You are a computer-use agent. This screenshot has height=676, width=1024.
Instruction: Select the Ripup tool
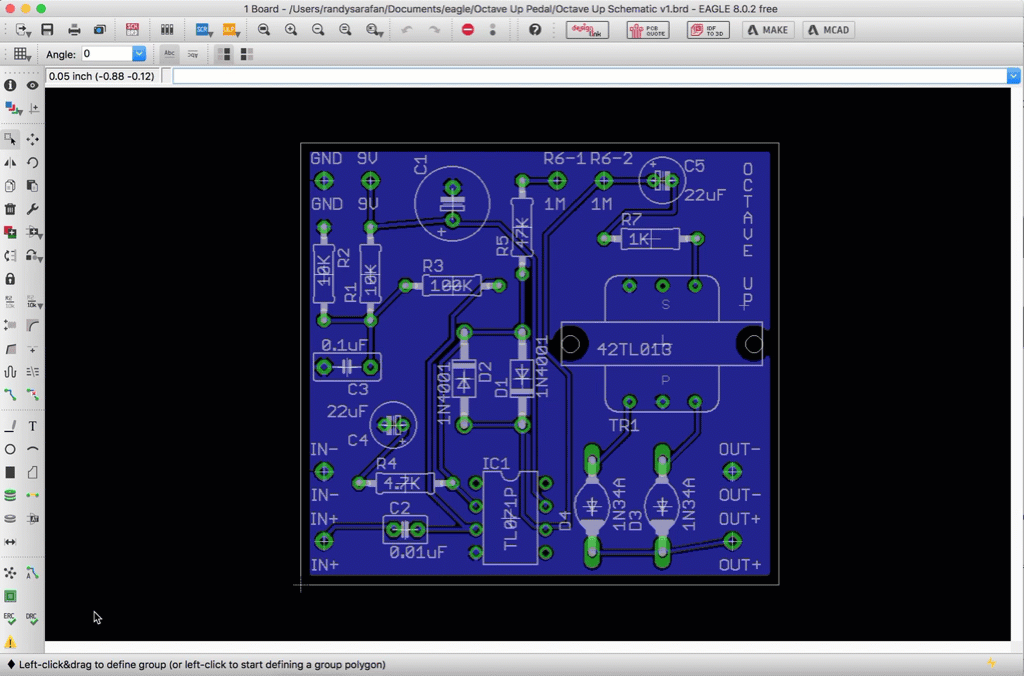32,395
